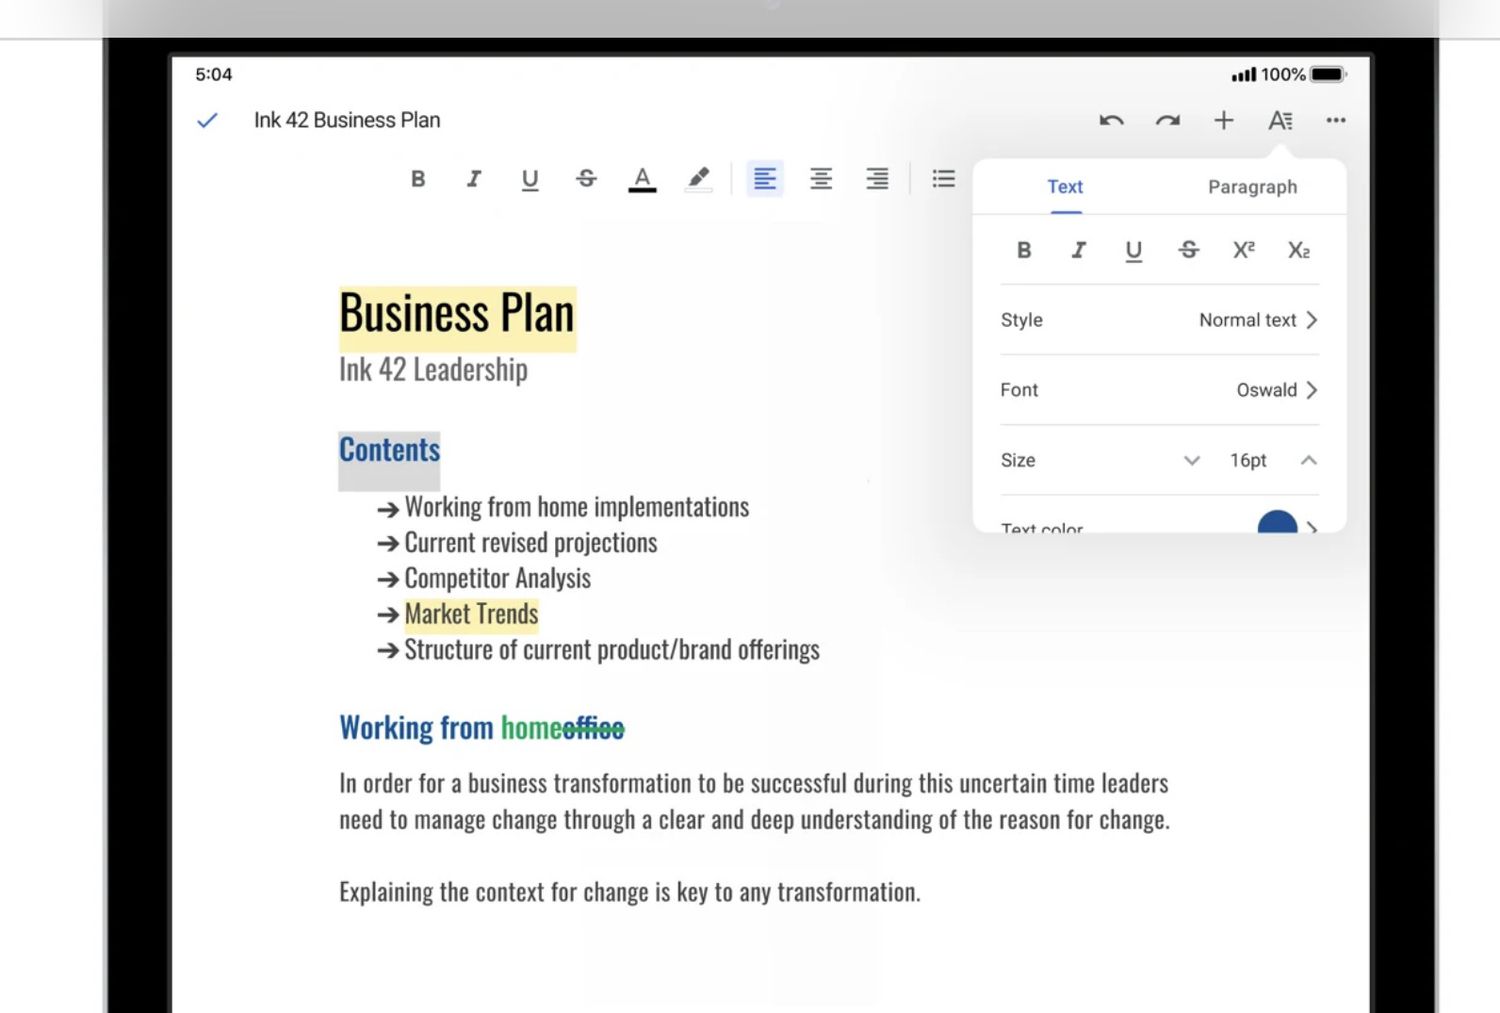The image size is (1500, 1013).
Task: Redo the last undone edit
Action: [1167, 121]
